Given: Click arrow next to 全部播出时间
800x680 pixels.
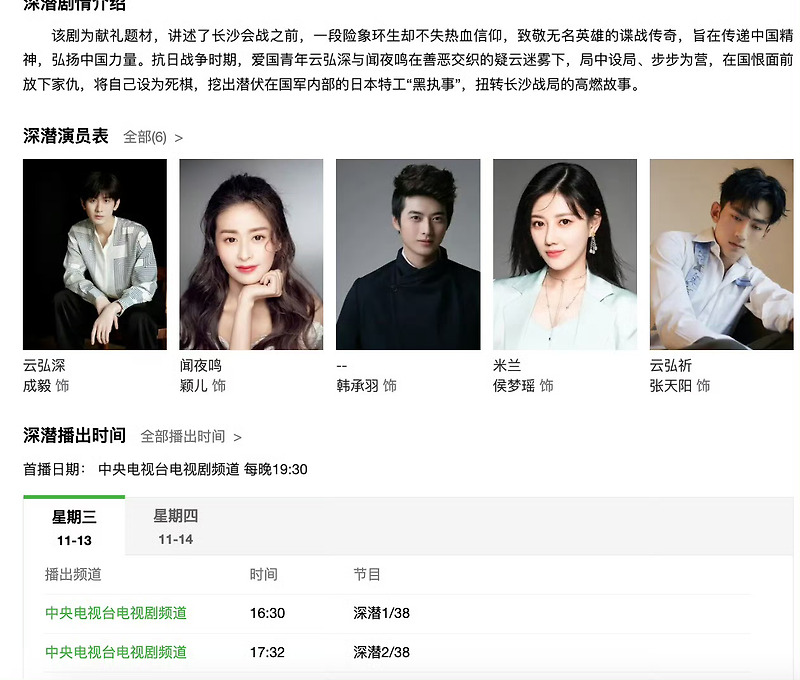Looking at the screenshot, I should [x=237, y=438].
